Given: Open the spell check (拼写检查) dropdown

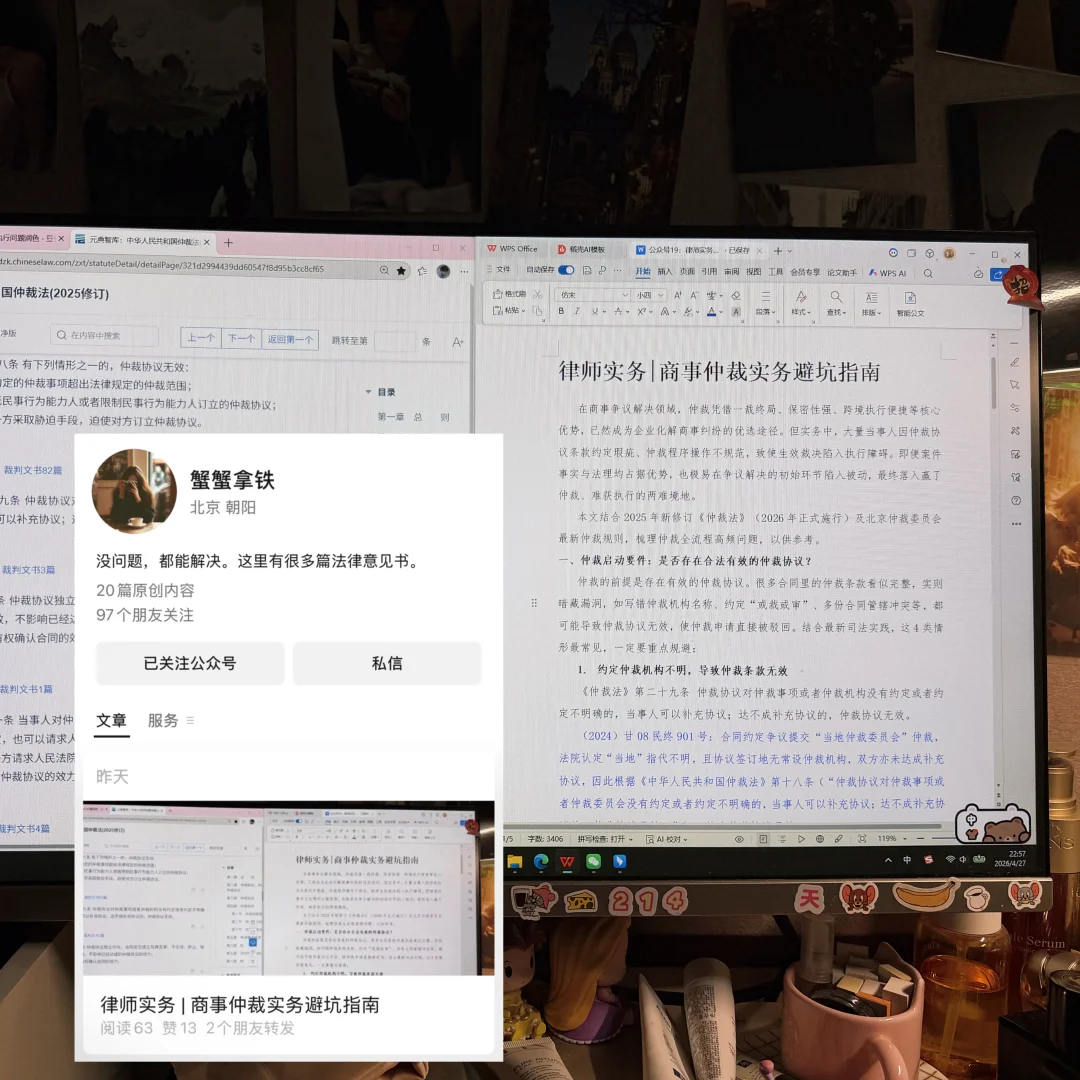Looking at the screenshot, I should pos(605,839).
